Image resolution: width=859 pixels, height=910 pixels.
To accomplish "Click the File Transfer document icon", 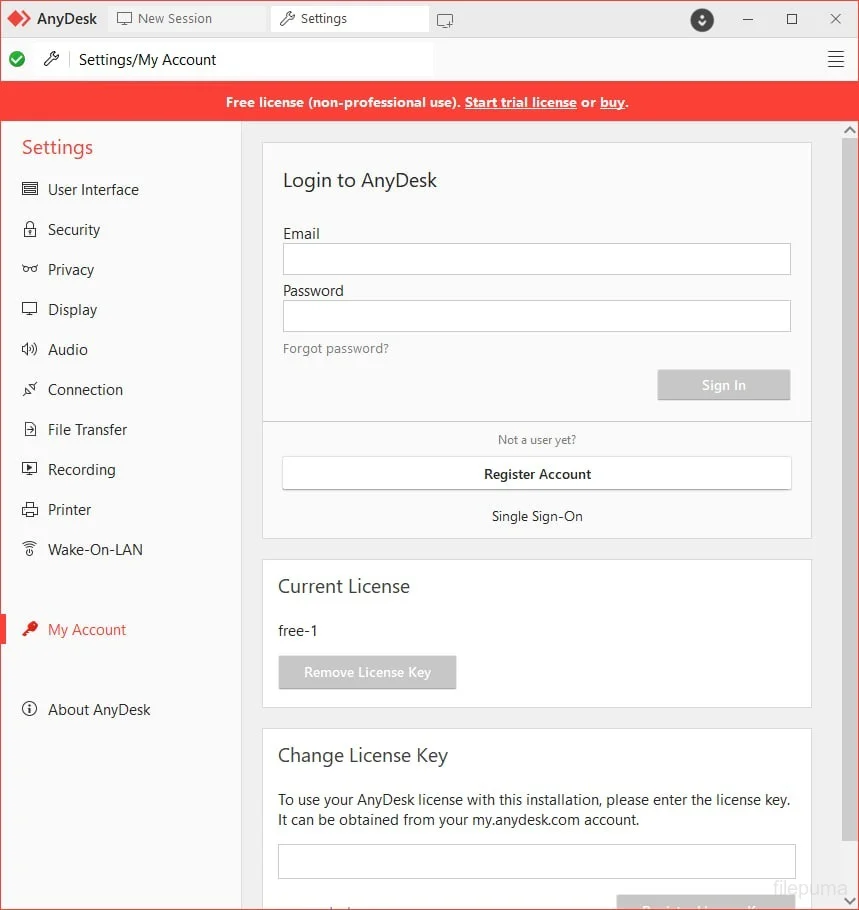I will [x=30, y=429].
